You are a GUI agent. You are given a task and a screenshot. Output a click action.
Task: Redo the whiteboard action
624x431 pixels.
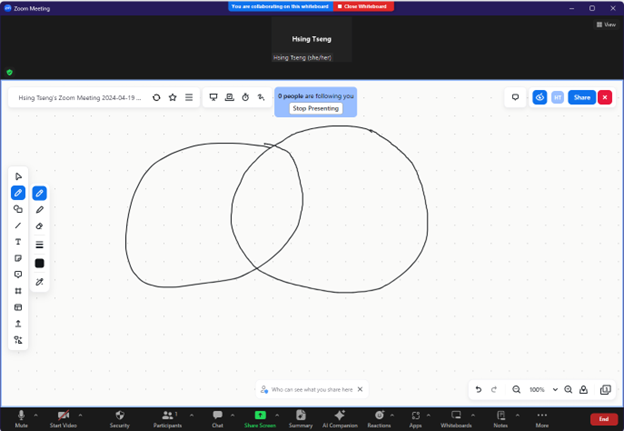click(x=494, y=390)
